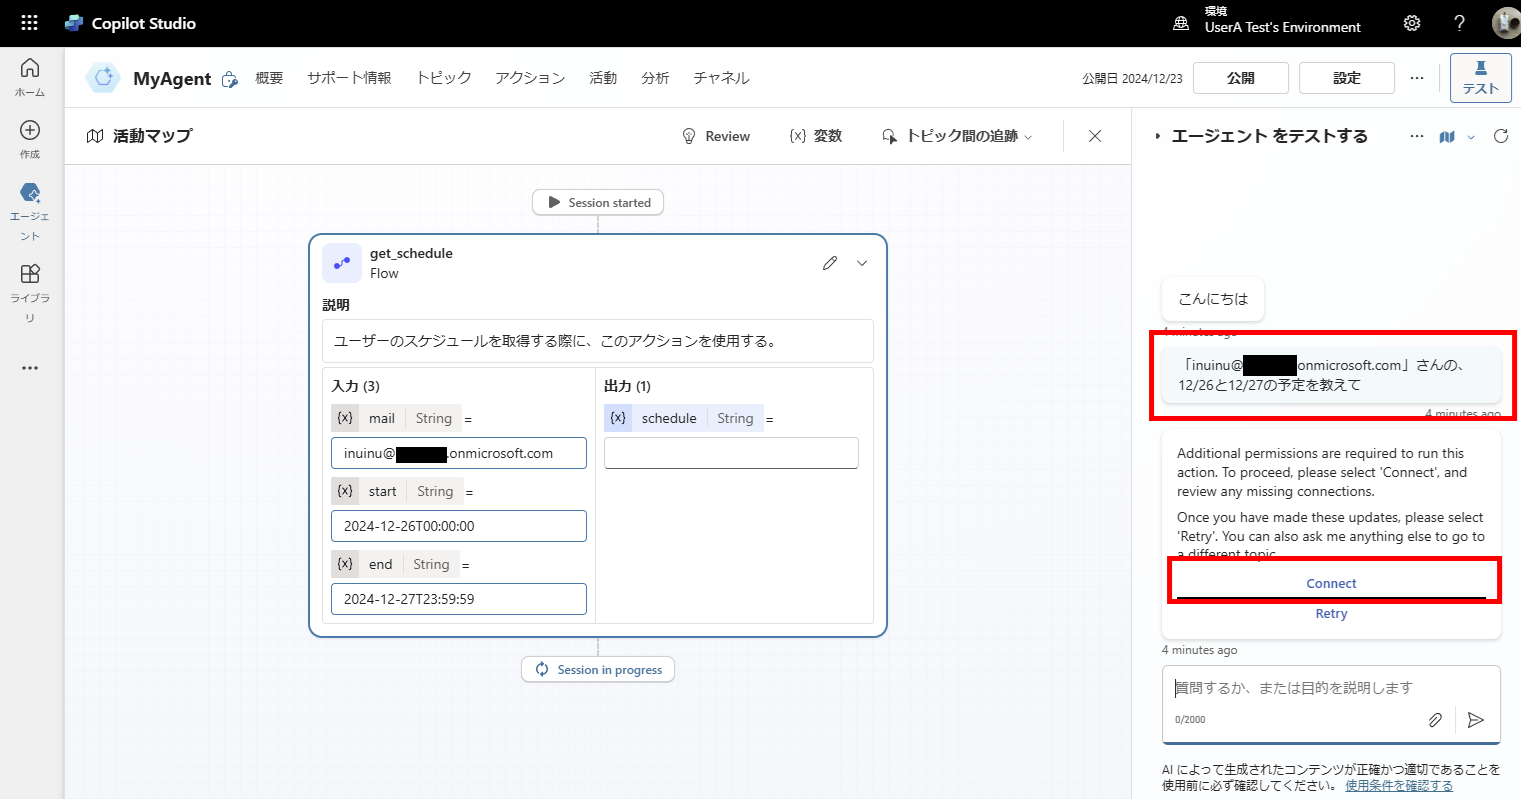The width and height of the screenshot is (1521, 799).
Task: Switch to the チャネル tab
Action: [x=720, y=77]
